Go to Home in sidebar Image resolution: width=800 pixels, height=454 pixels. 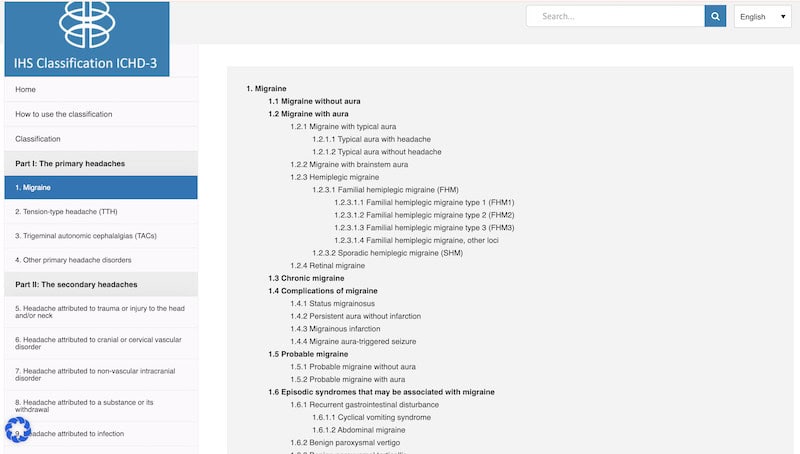click(x=26, y=89)
